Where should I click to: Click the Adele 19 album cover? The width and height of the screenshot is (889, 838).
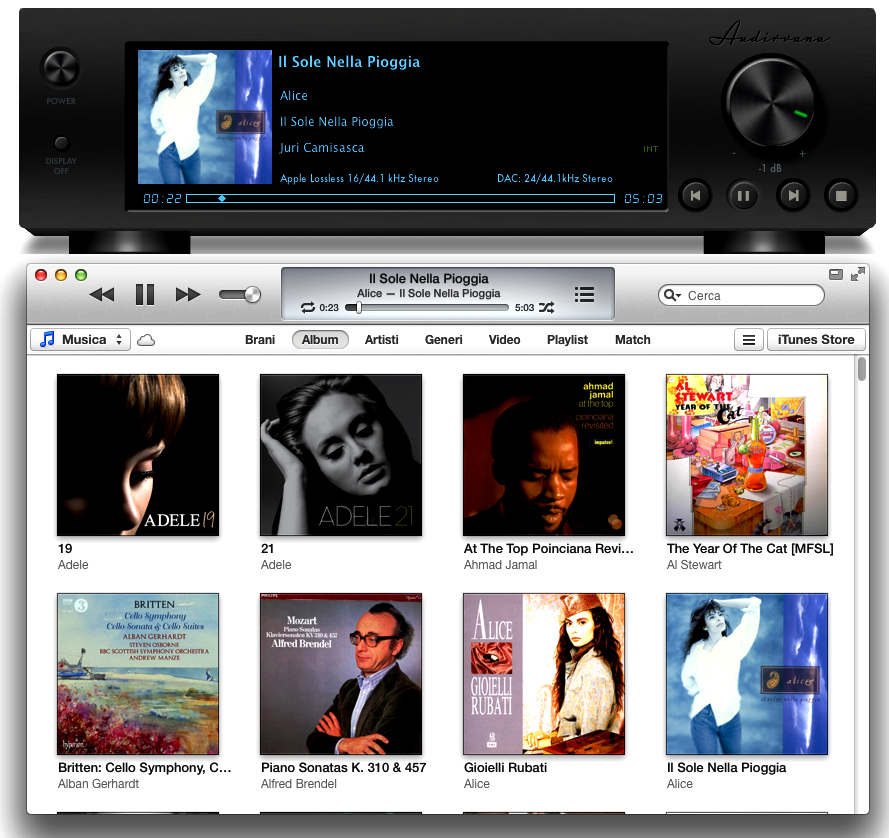click(x=138, y=455)
